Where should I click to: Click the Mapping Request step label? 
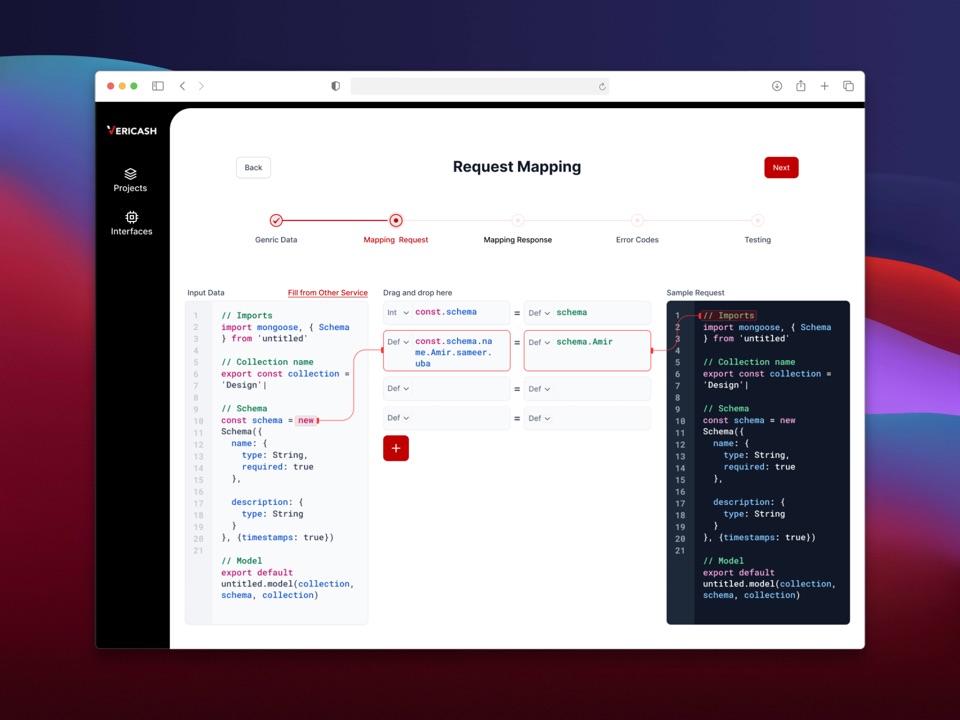(396, 240)
